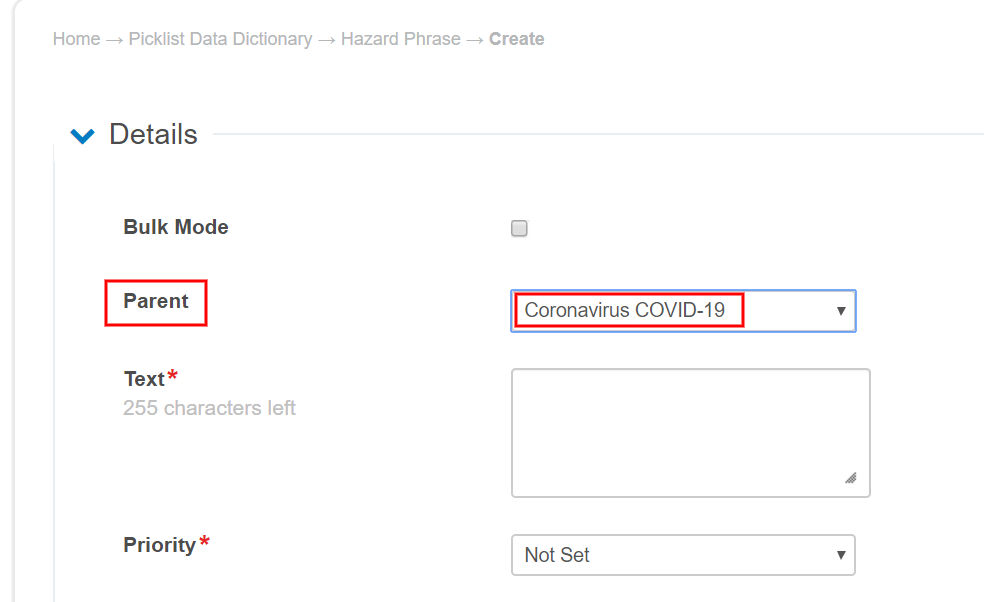The width and height of the screenshot is (984, 602).
Task: Click the Priority field label
Action: click(x=159, y=545)
